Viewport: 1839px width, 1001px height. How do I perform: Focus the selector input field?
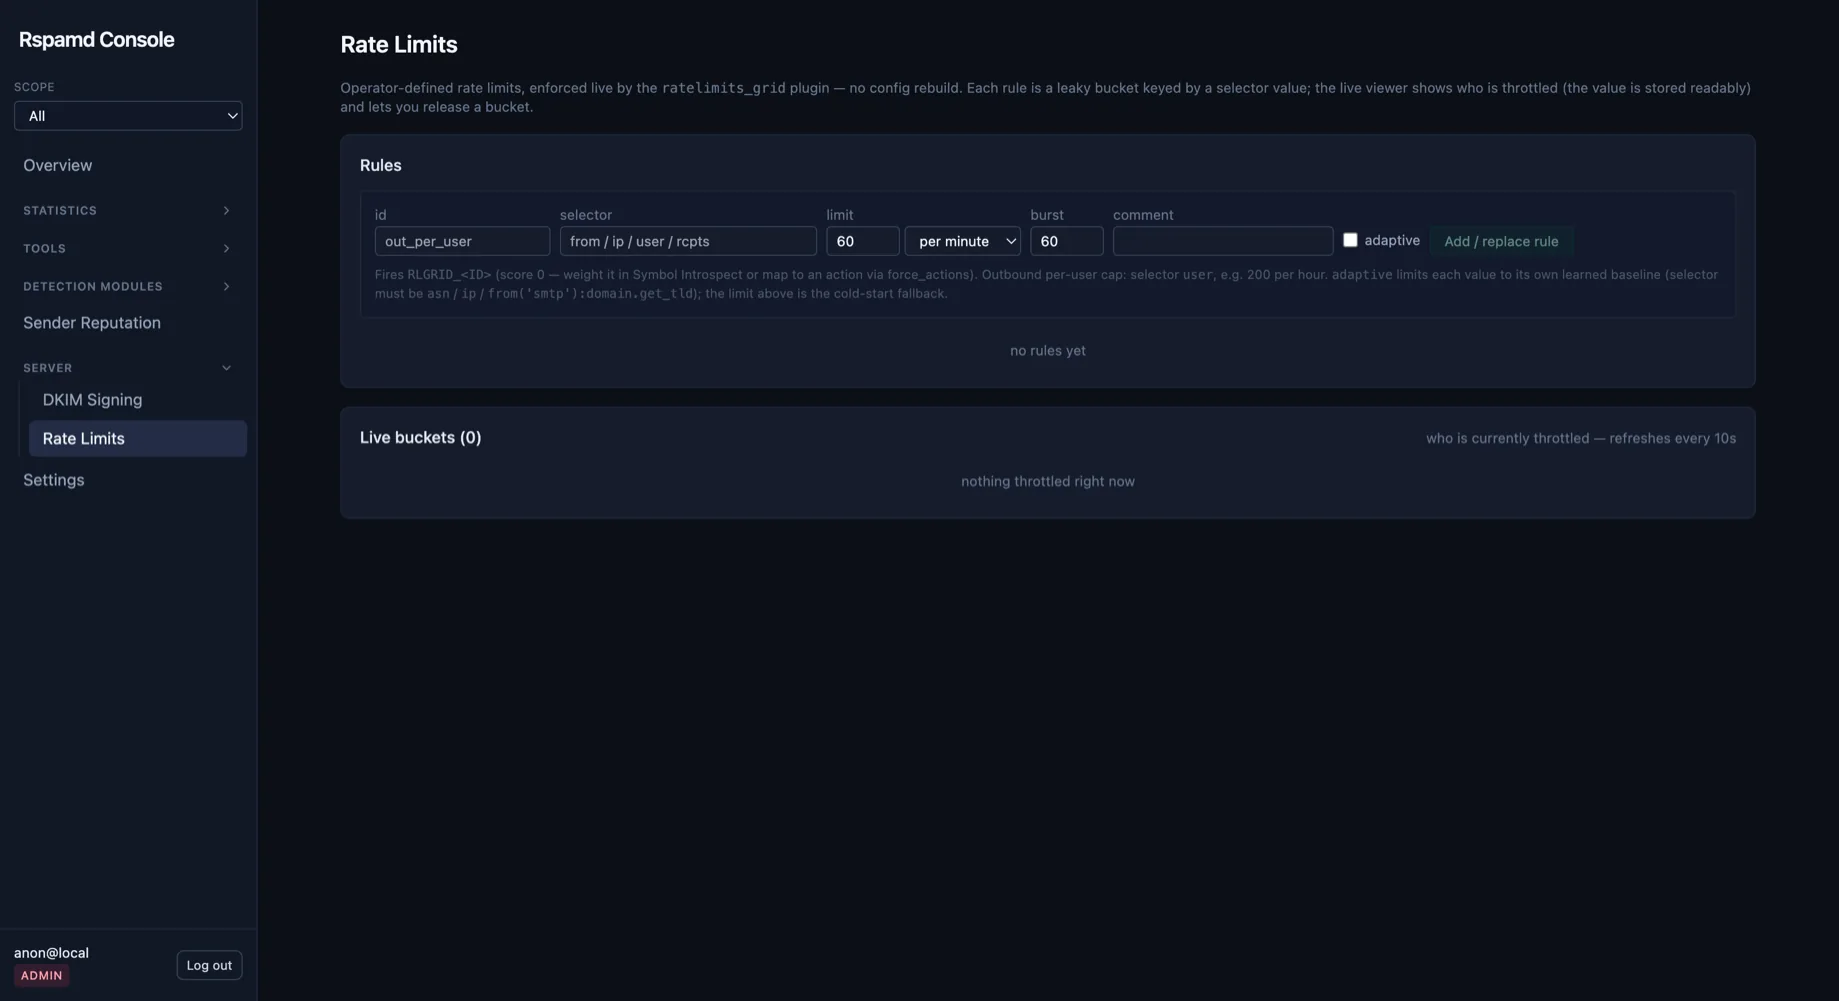tap(688, 241)
